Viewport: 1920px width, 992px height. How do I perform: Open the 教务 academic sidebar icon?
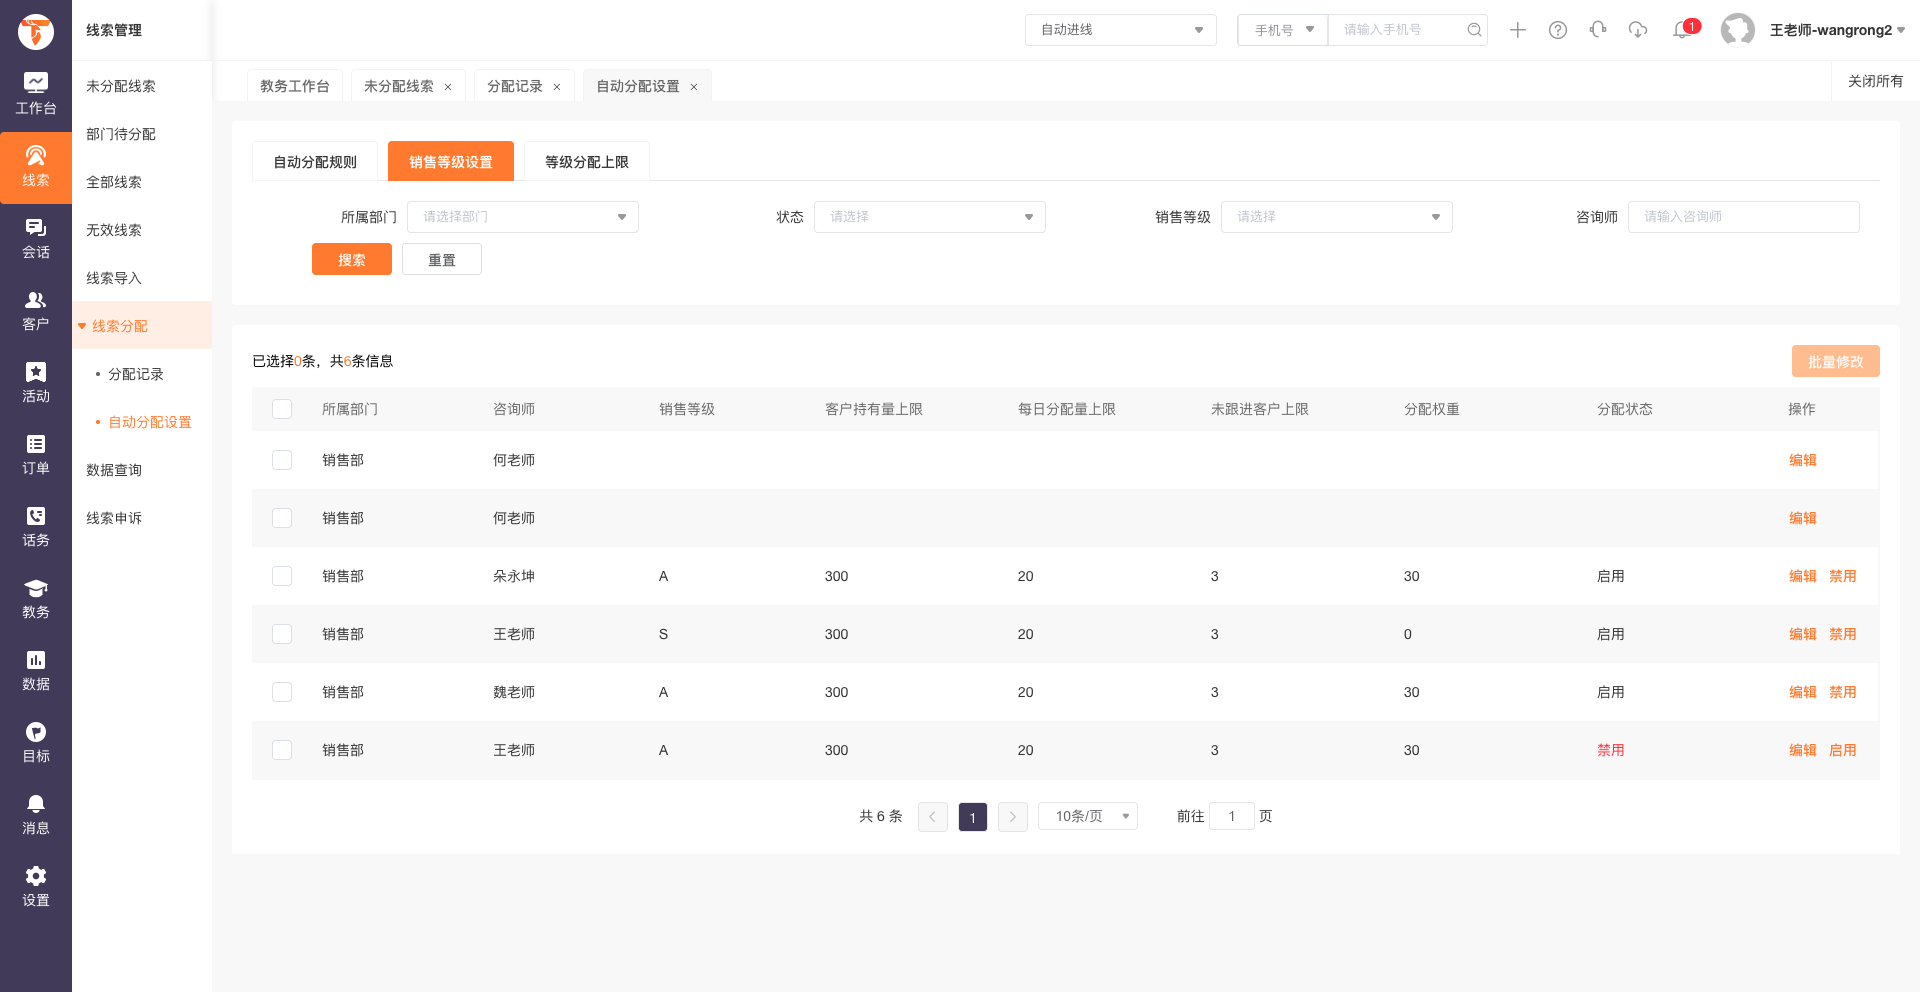click(36, 599)
